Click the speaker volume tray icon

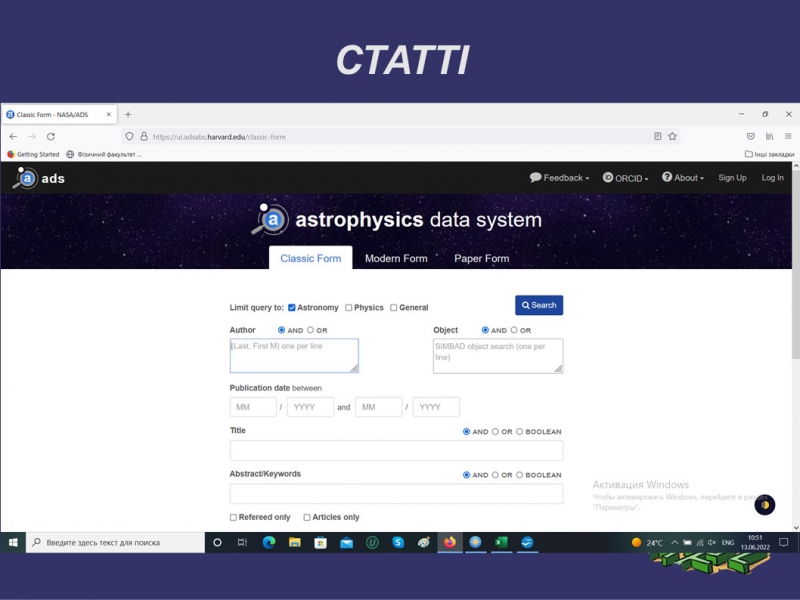[x=712, y=542]
